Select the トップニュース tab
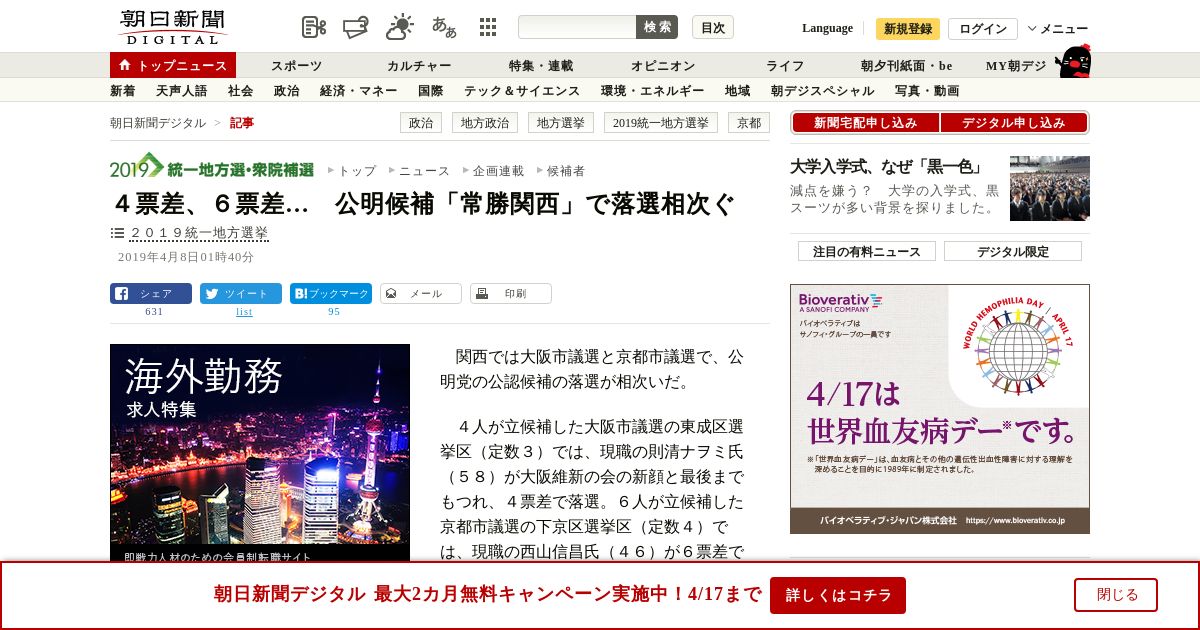This screenshot has width=1200, height=630. (x=173, y=65)
